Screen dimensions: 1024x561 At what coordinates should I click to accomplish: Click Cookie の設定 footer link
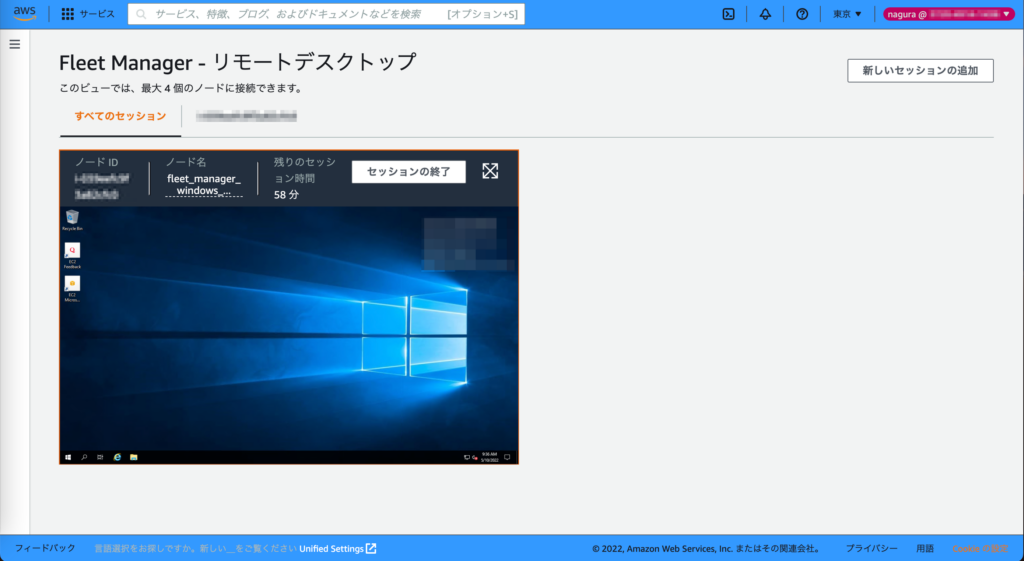click(980, 549)
